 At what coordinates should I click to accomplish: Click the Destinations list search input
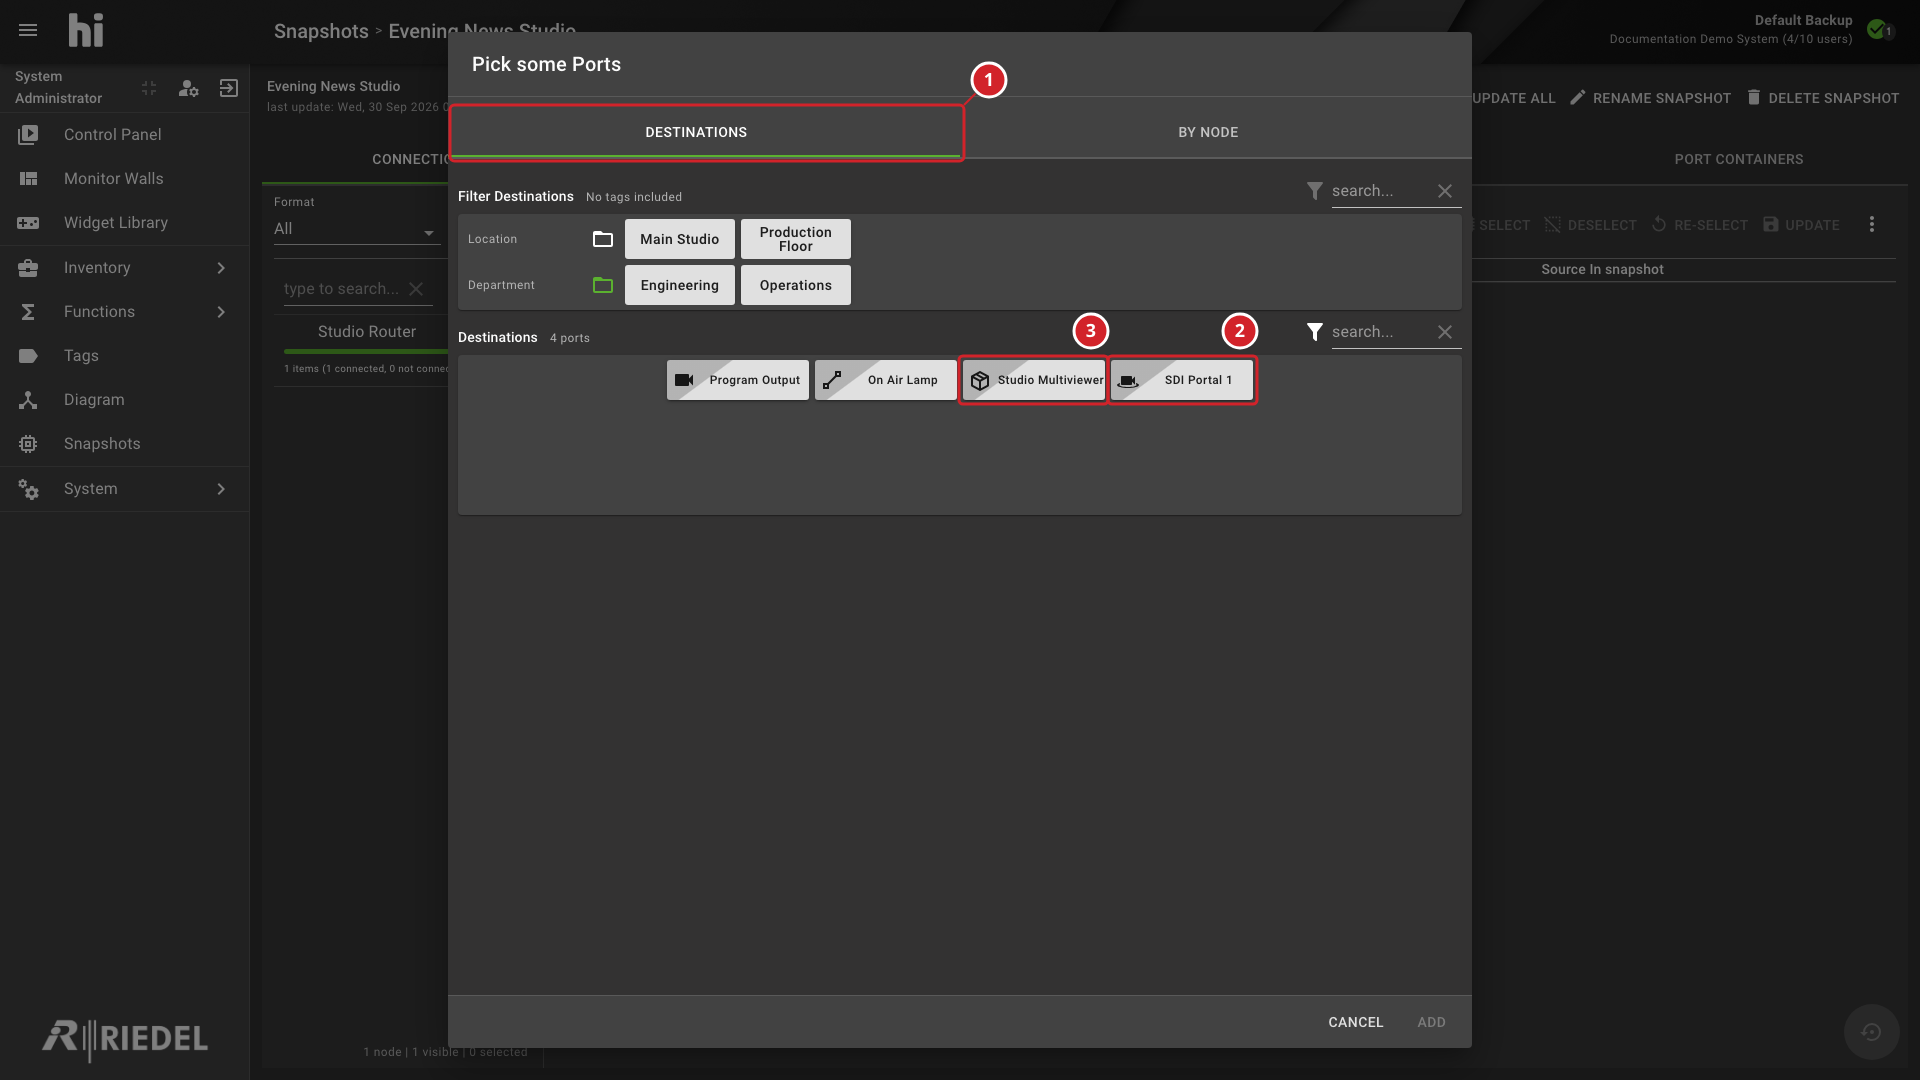[x=1381, y=332]
